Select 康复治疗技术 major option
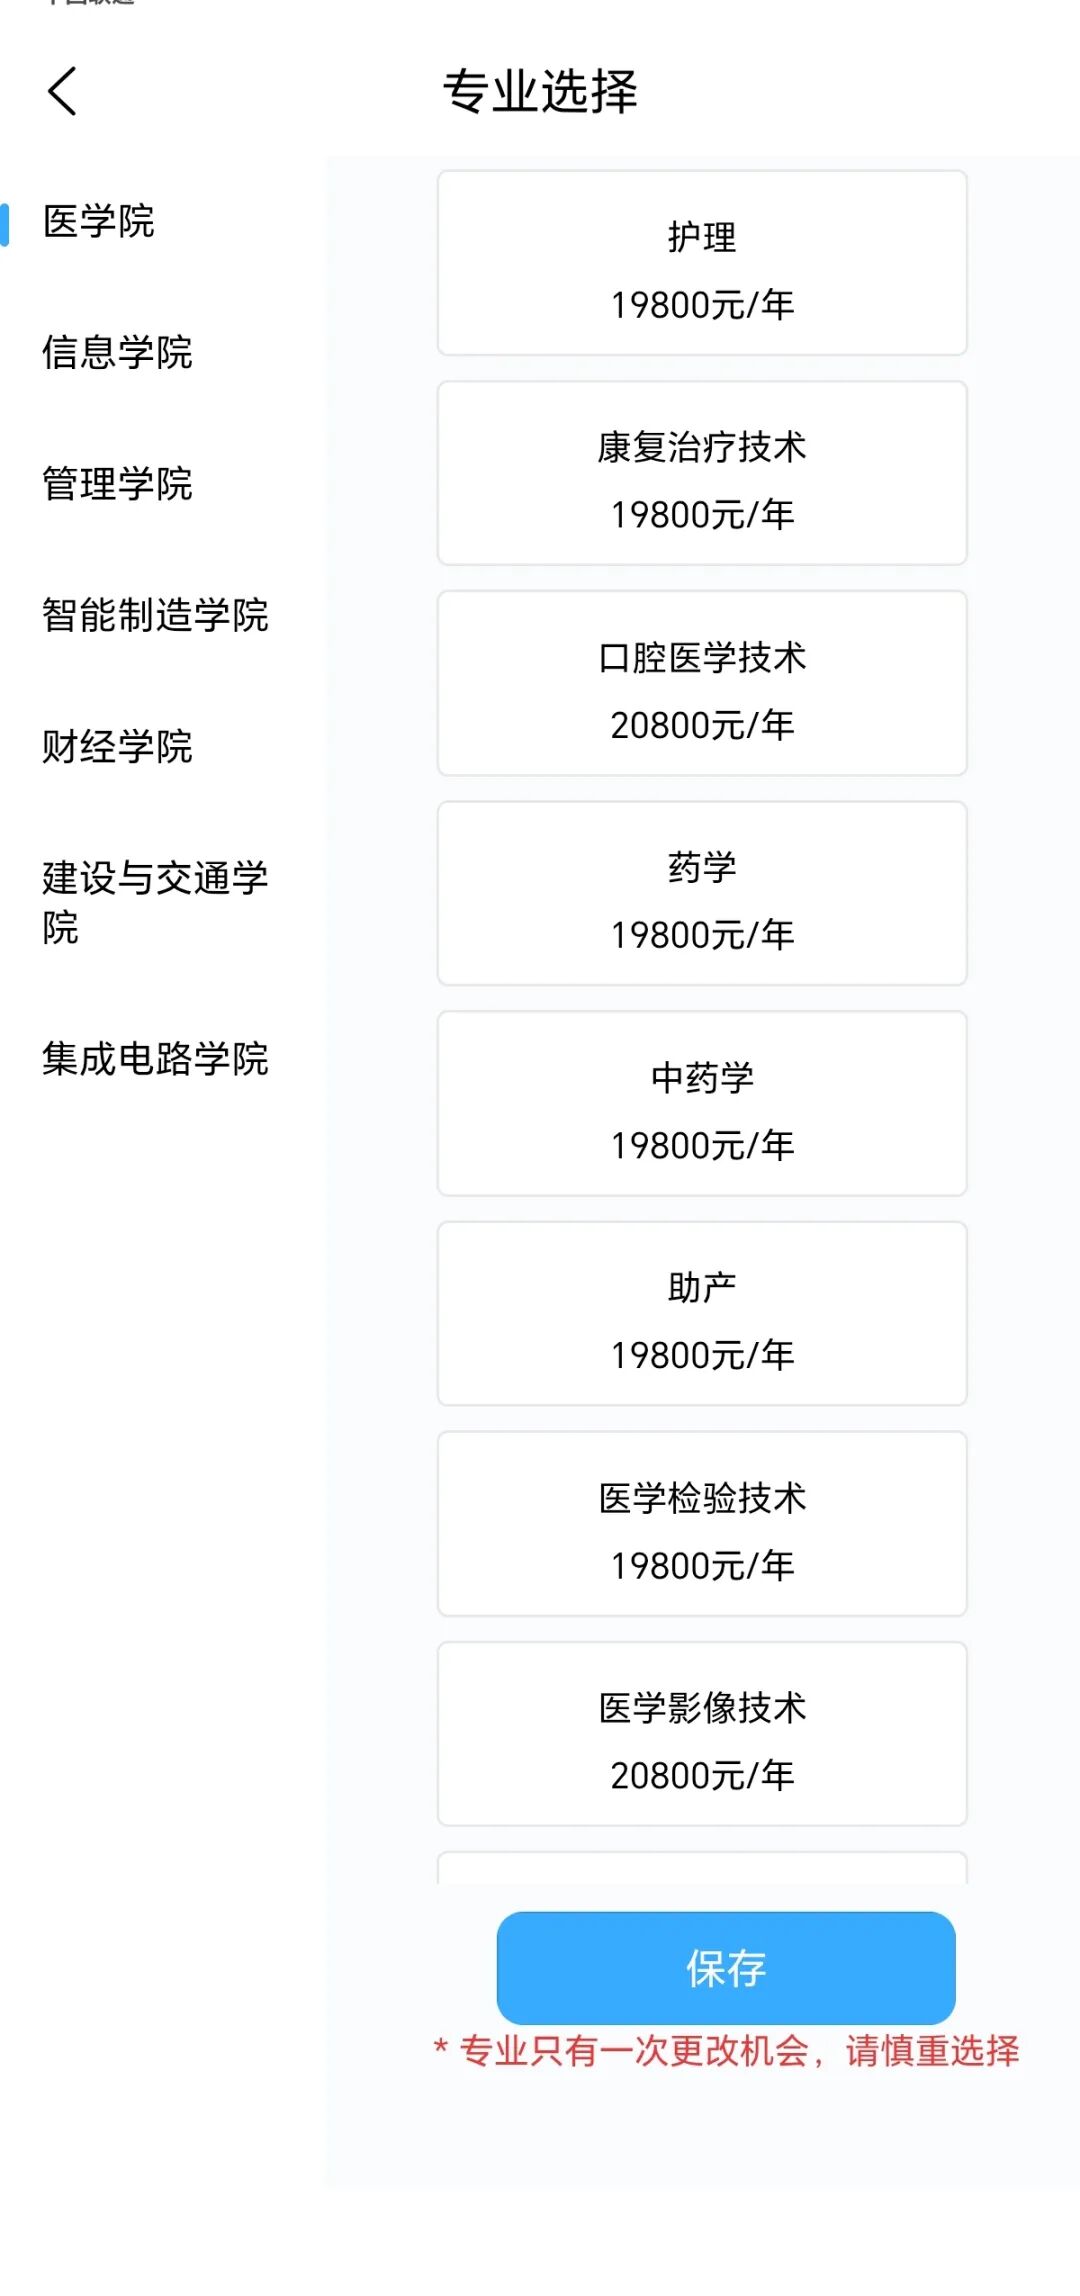 click(x=702, y=473)
